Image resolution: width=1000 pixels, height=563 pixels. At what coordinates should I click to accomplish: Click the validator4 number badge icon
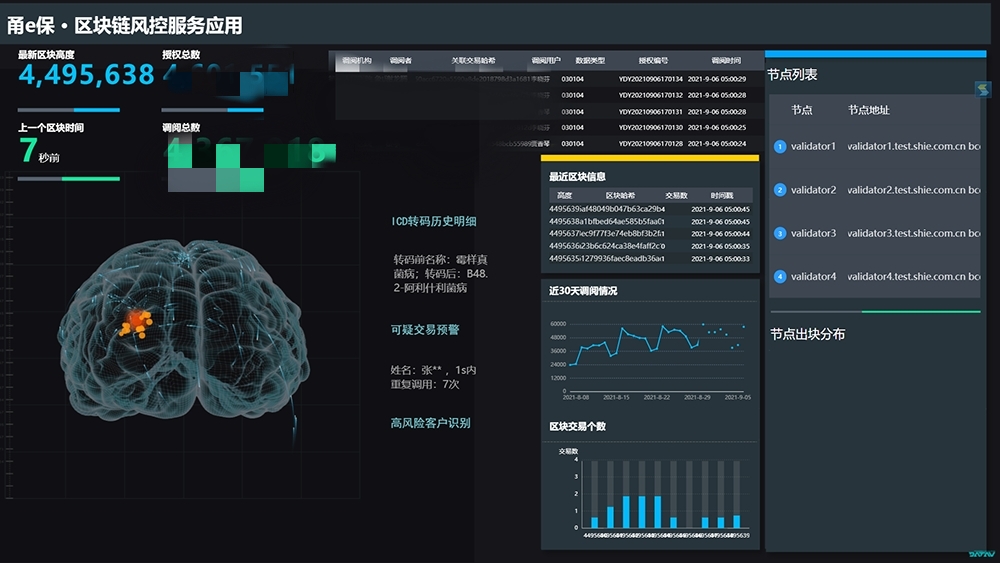pyautogui.click(x=780, y=277)
